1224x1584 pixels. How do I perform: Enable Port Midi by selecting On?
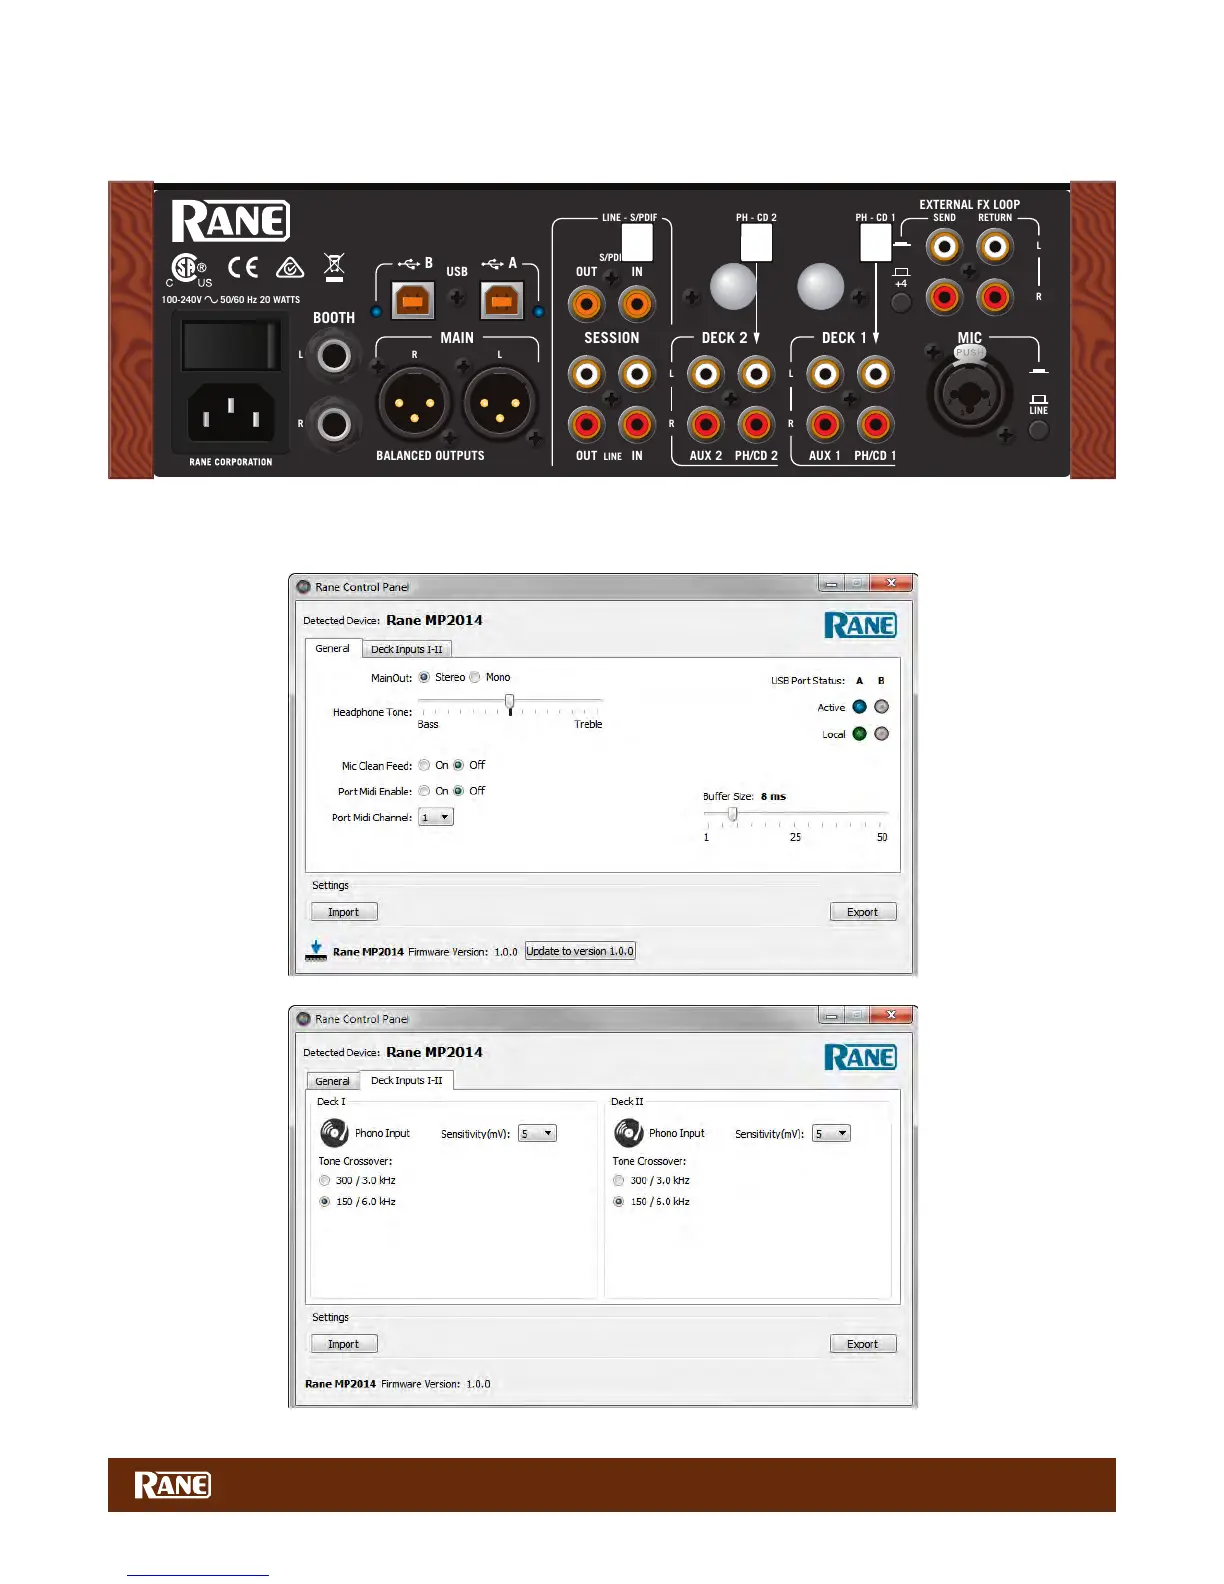pos(424,791)
